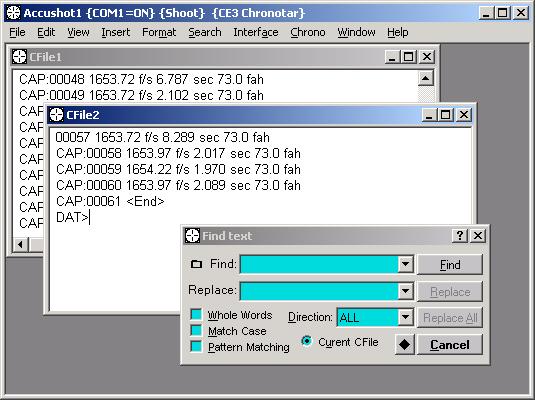535x400 pixels.
Task: Open the Window menu
Action: pos(356,32)
